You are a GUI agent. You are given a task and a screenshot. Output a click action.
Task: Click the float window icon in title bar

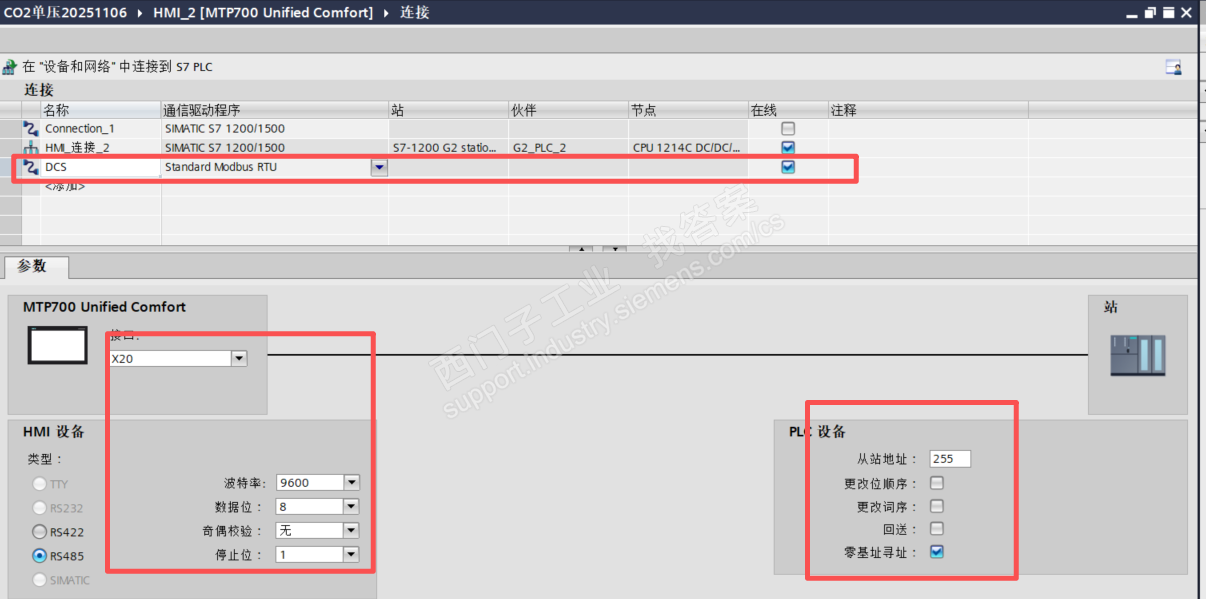tap(1150, 12)
